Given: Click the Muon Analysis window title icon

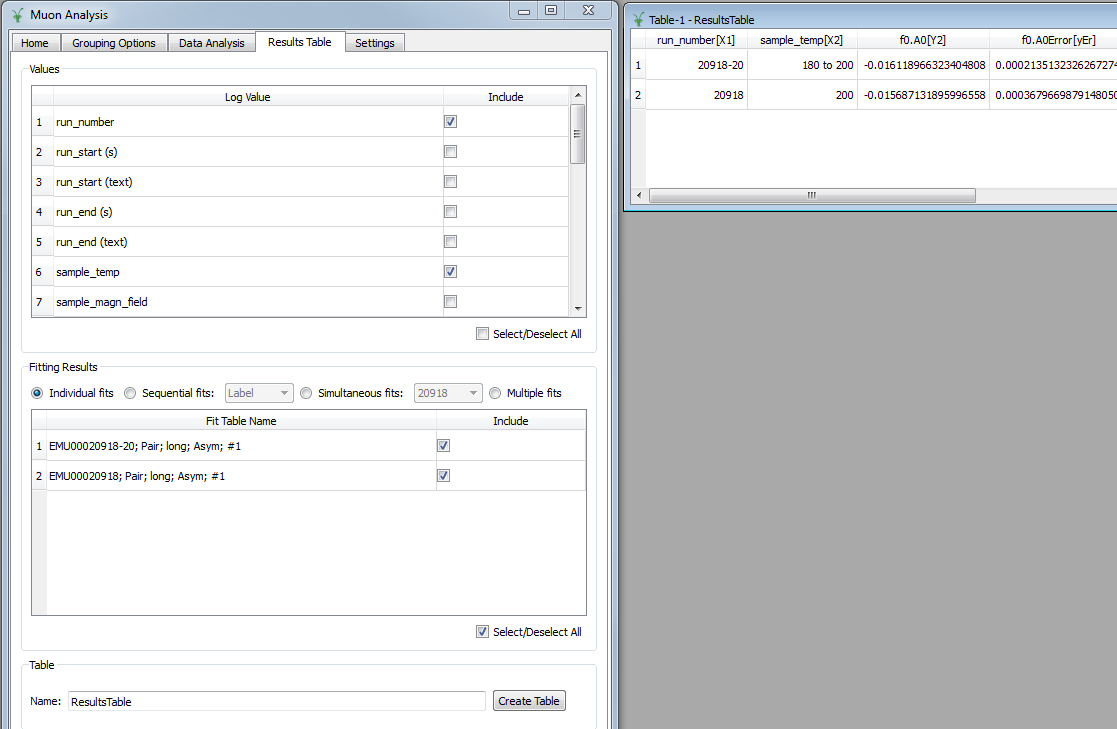Looking at the screenshot, I should pyautogui.click(x=17, y=15).
